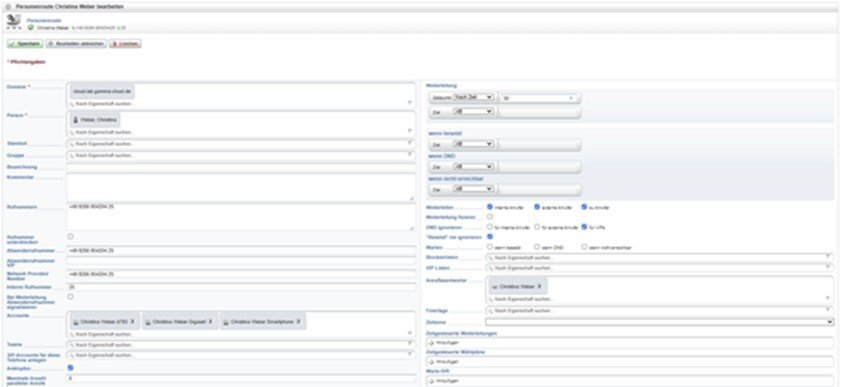Click the Absenderrufnummer VIP input field

point(241,262)
